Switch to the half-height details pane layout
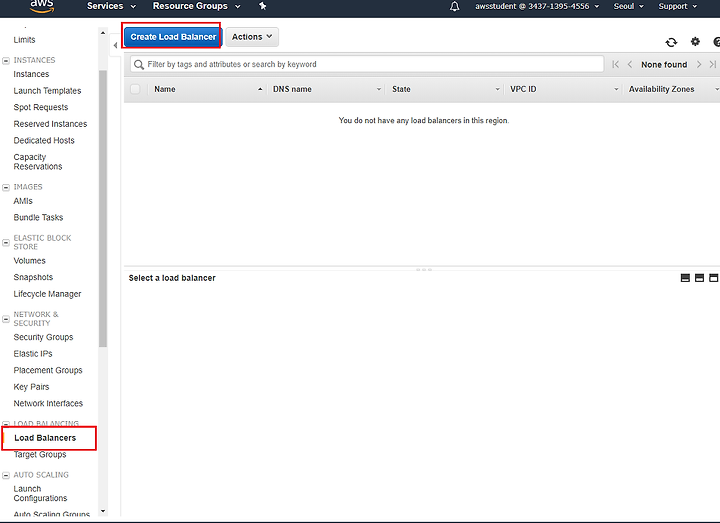 pyautogui.click(x=699, y=278)
